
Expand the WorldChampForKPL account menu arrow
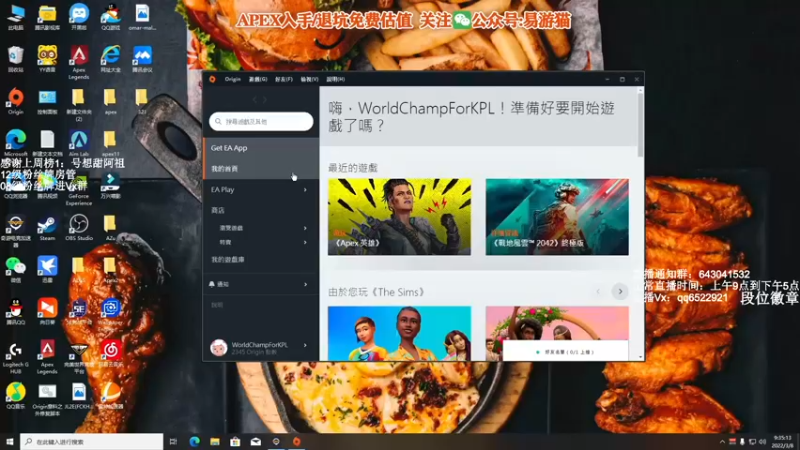tap(305, 345)
